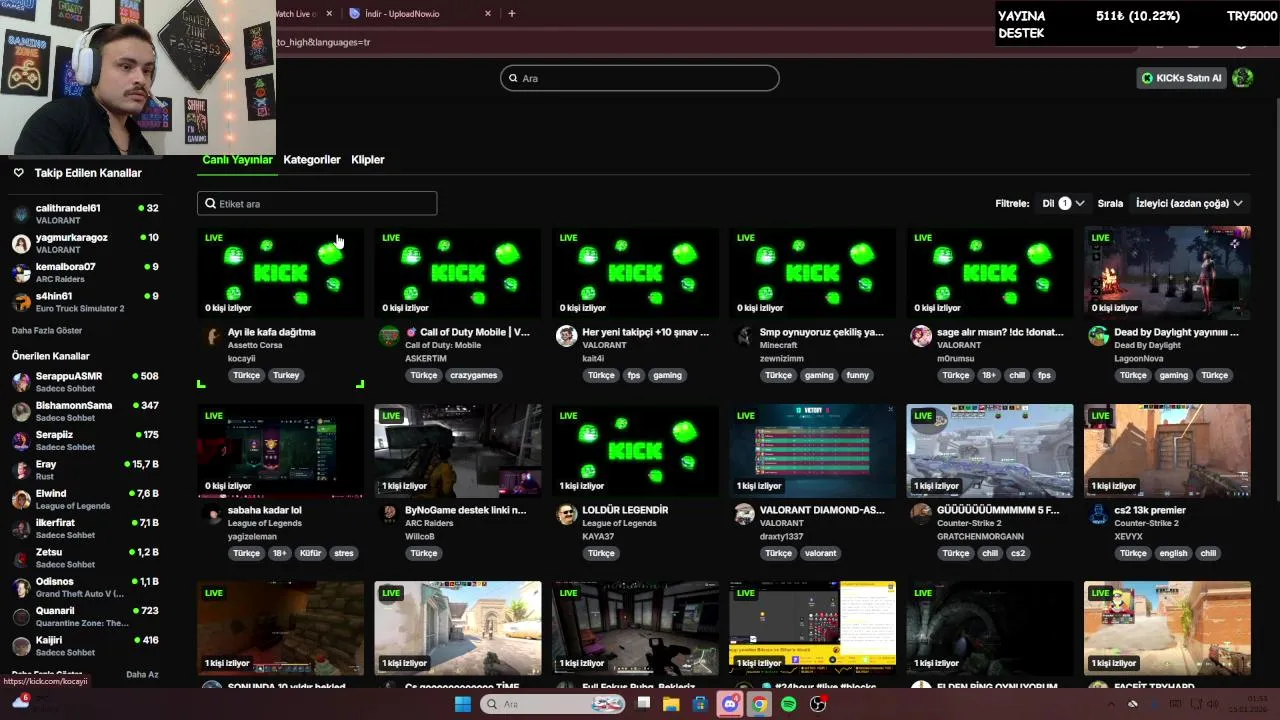This screenshot has height=720, width=1280.
Task: Open Eray avatar in recommended channels
Action: tap(21, 470)
